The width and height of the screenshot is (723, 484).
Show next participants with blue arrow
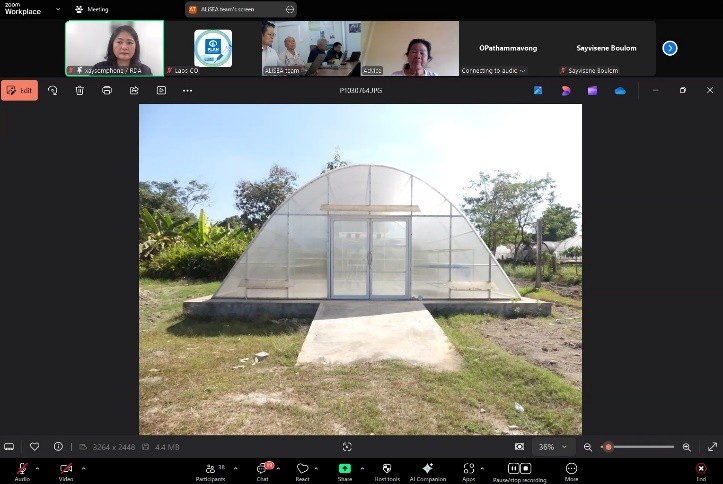(670, 48)
